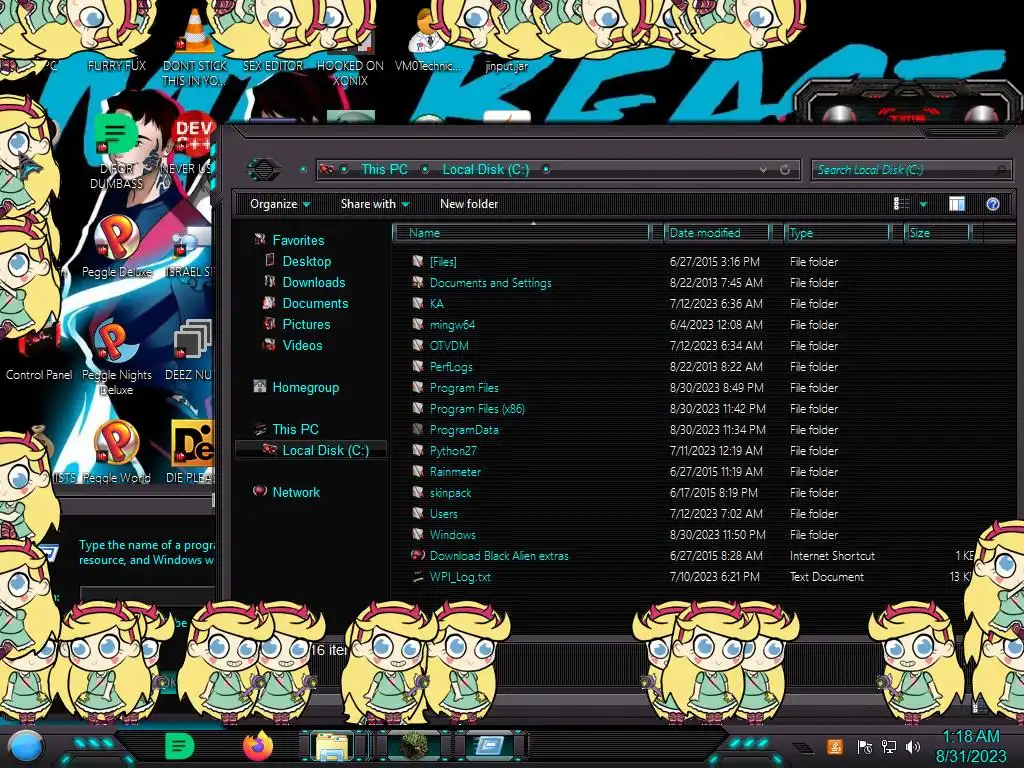
Task: Select Videos in navigation pane
Action: coord(302,345)
